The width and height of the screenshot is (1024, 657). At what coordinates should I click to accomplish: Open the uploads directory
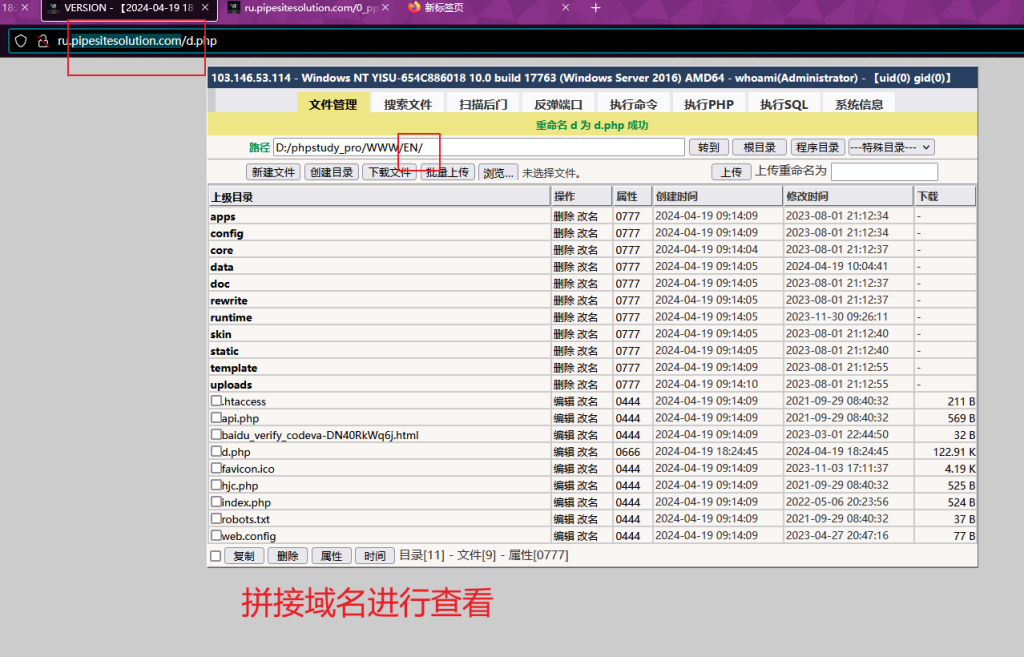(231, 385)
